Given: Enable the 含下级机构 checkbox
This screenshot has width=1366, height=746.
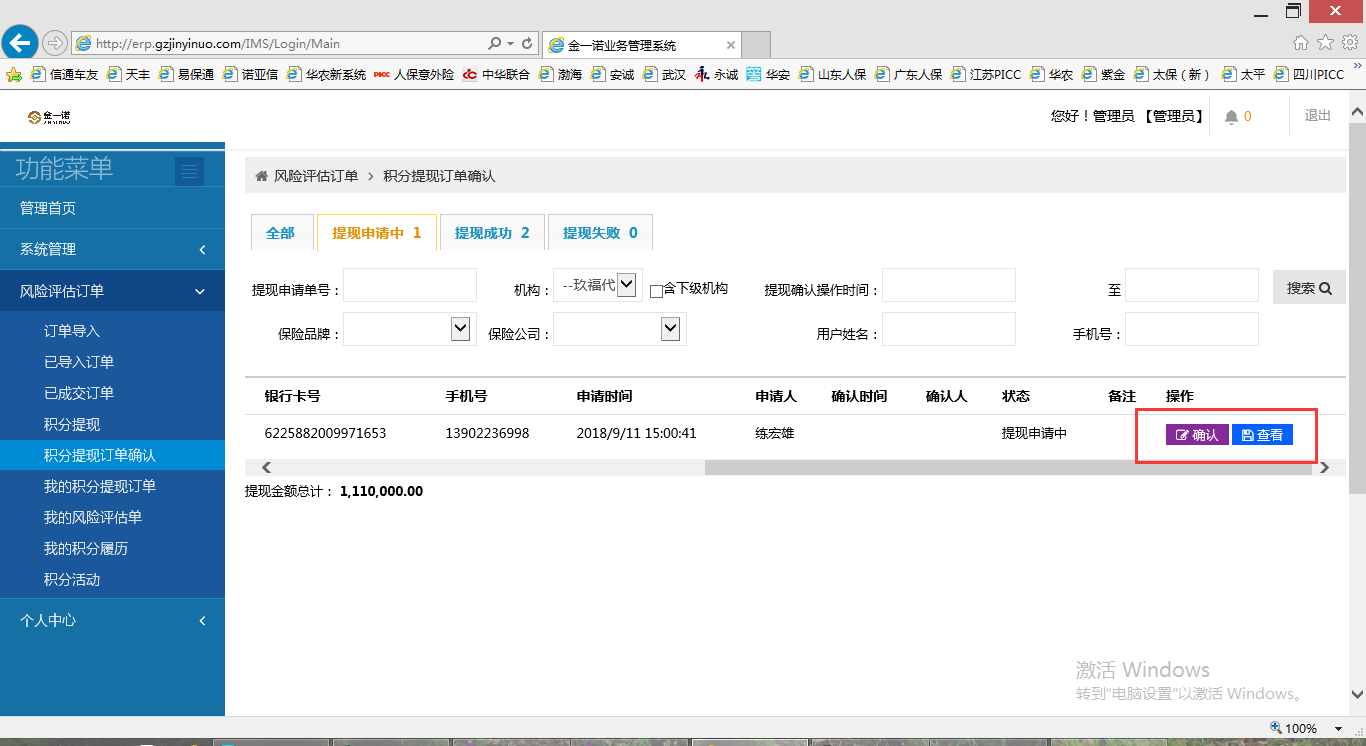Looking at the screenshot, I should coord(656,291).
